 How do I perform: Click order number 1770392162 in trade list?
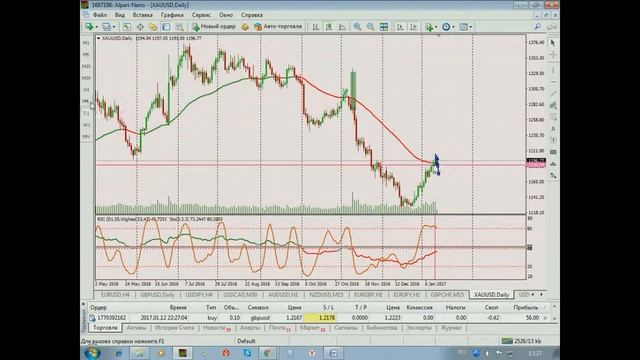[111, 318]
